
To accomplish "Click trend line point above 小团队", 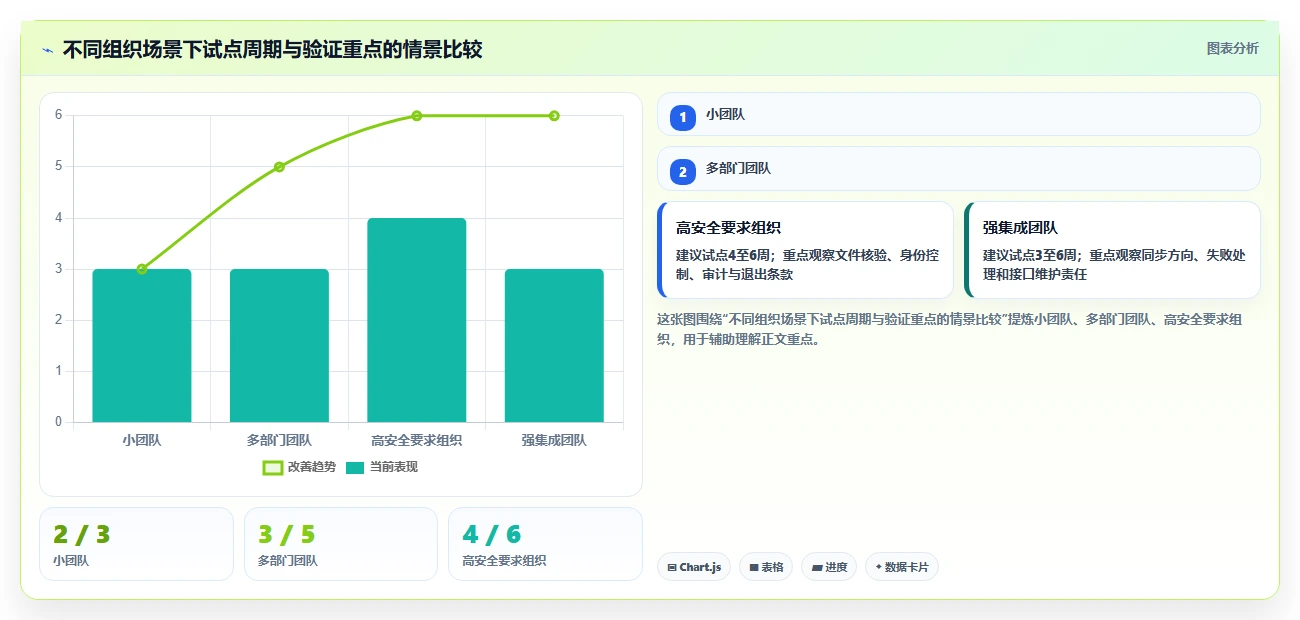I will pos(142,269).
